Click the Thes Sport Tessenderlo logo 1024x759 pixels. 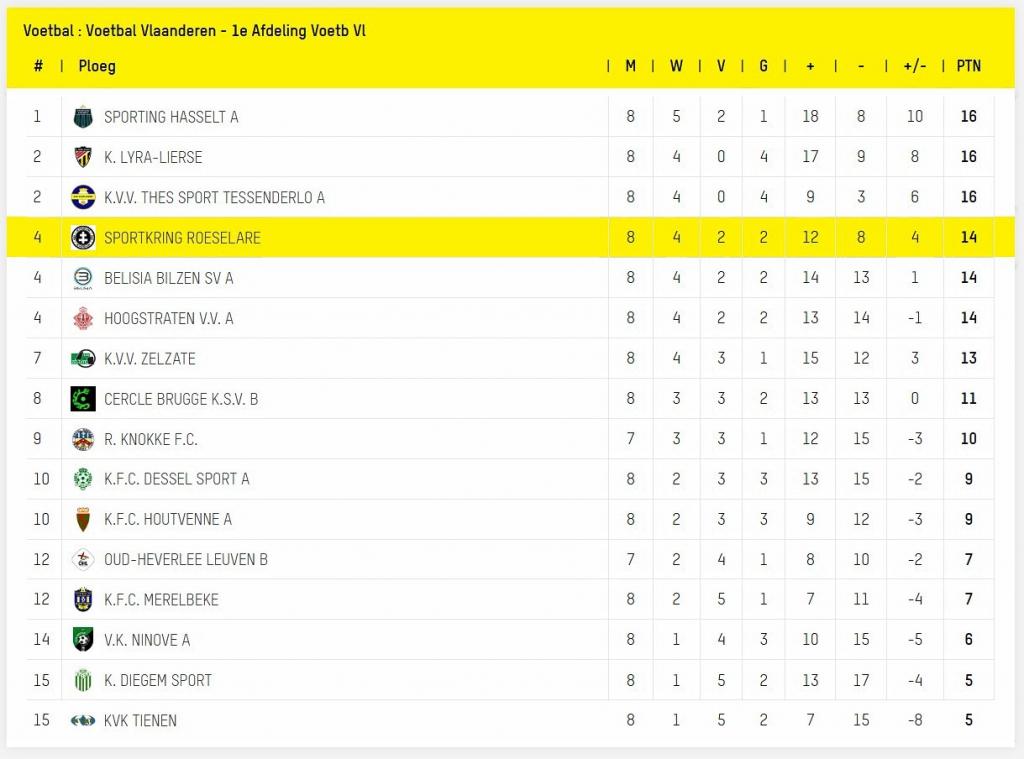83,197
